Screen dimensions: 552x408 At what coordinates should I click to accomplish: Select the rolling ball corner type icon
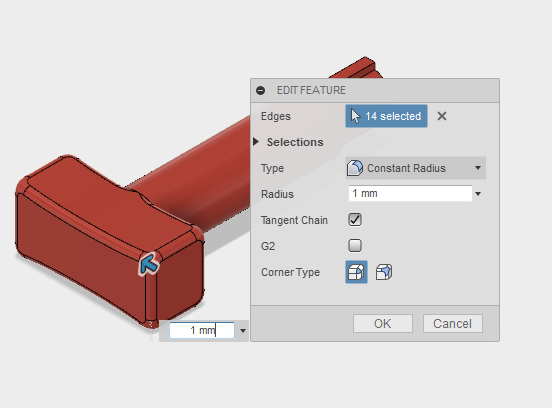(356, 272)
